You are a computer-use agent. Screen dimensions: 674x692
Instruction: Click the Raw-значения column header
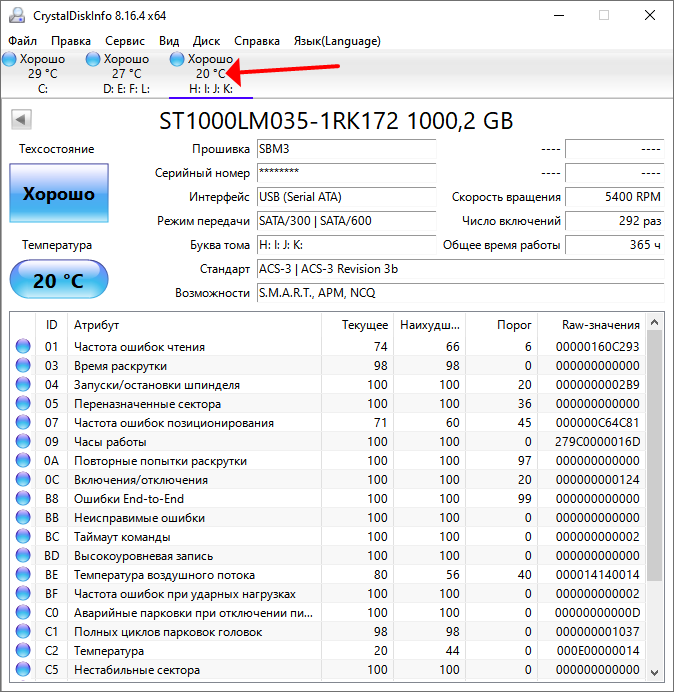(591, 325)
